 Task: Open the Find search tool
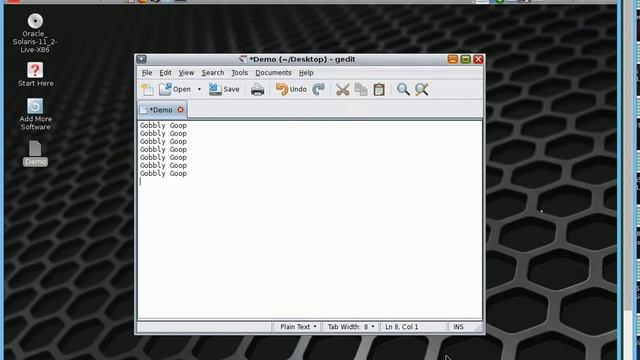tap(403, 89)
